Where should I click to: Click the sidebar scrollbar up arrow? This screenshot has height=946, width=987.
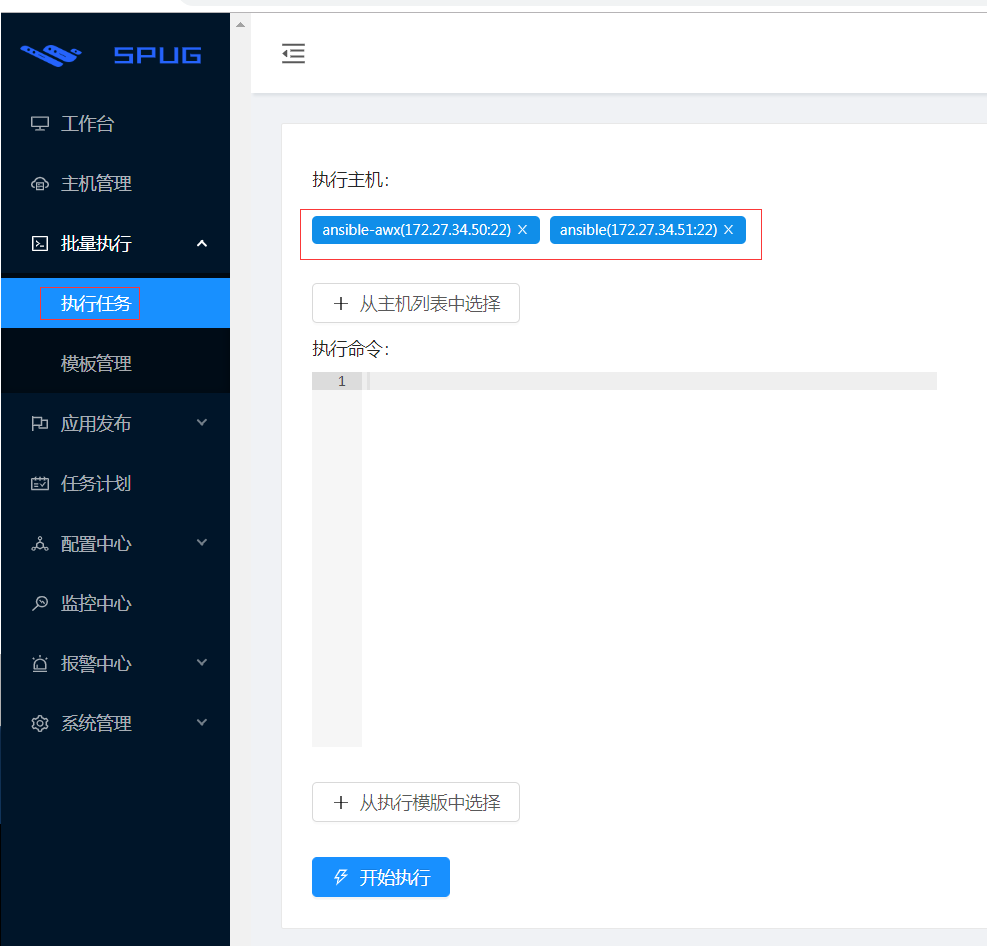tap(240, 25)
